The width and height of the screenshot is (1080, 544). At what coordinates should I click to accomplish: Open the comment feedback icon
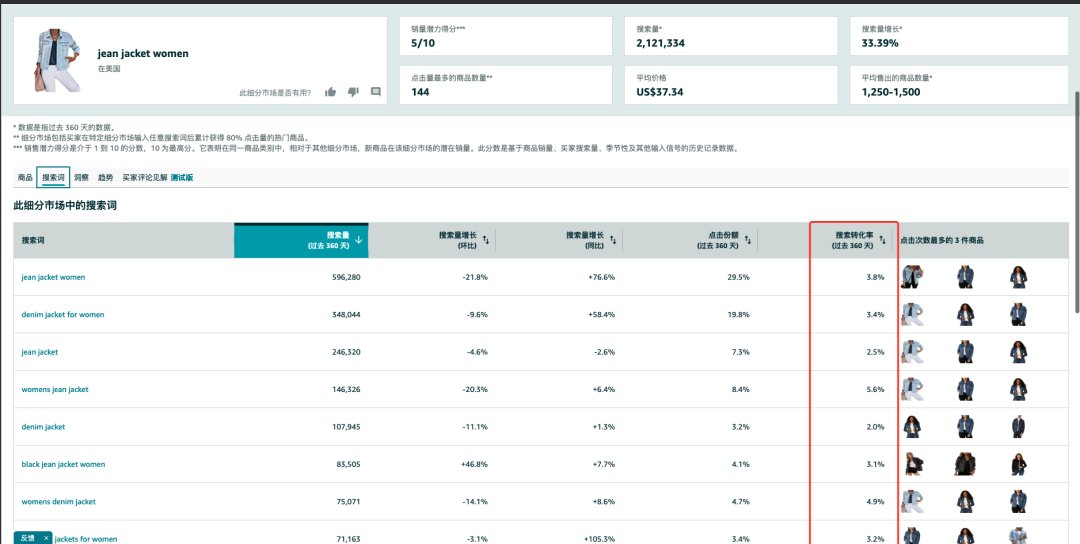376,92
